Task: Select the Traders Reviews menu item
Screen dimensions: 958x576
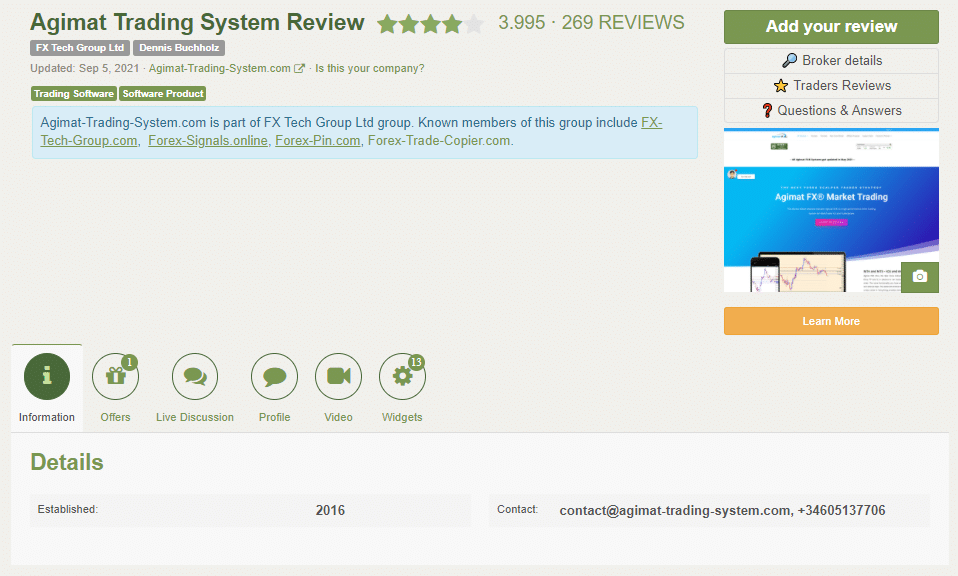Action: click(x=831, y=85)
